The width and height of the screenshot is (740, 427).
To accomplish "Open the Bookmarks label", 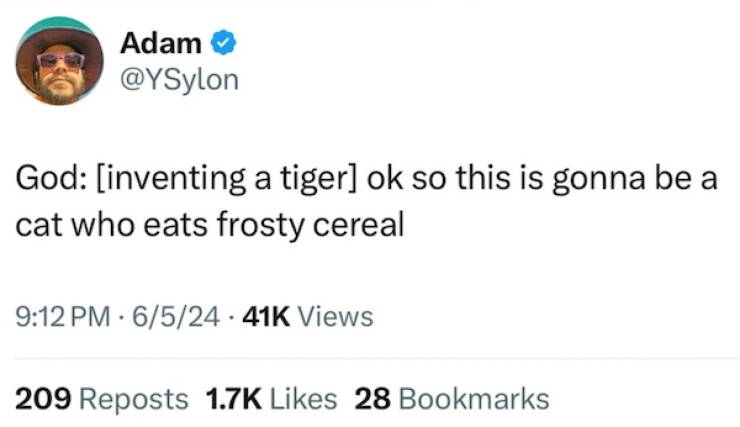I will pyautogui.click(x=473, y=399).
